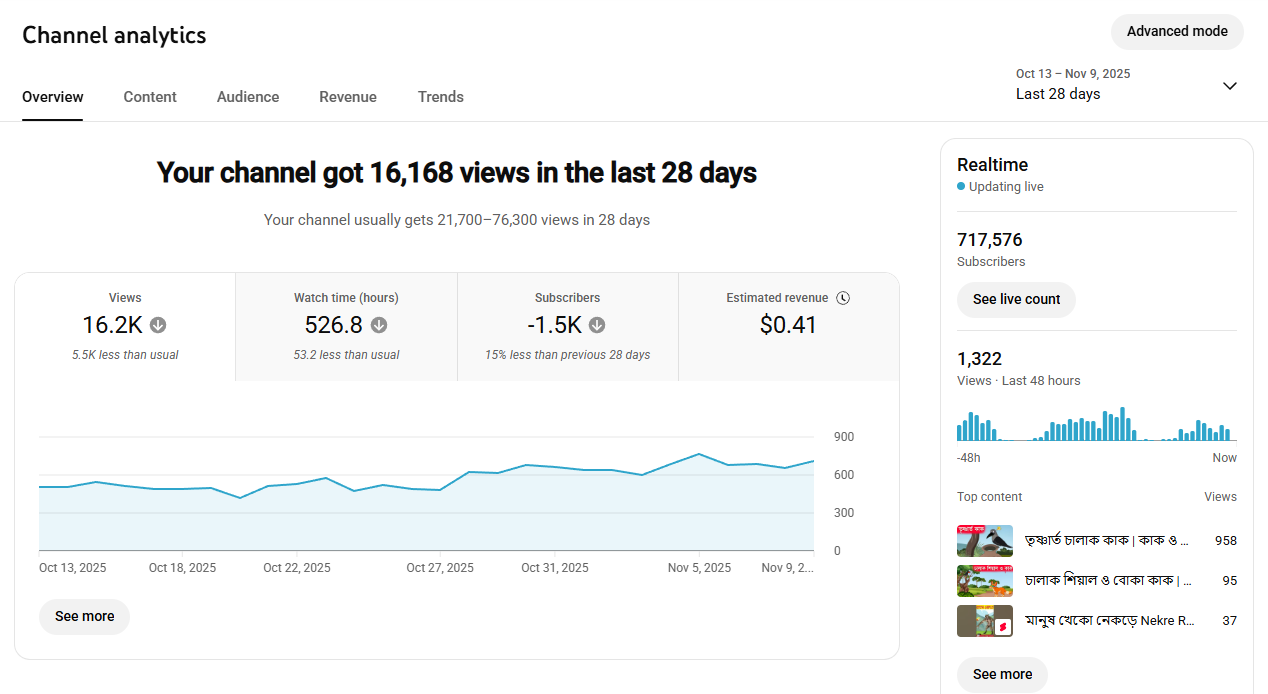Click the down-arrow icon beside Views 16.2K
This screenshot has width=1268, height=694.
158,325
